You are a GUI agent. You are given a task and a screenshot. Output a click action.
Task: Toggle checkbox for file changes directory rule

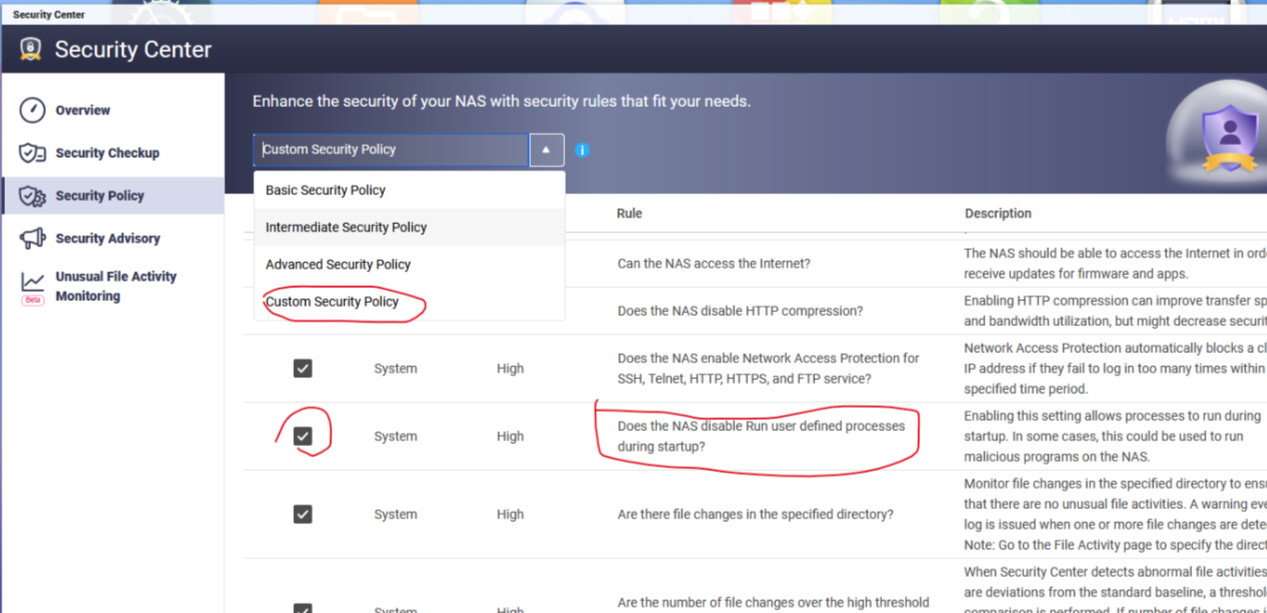(x=303, y=514)
